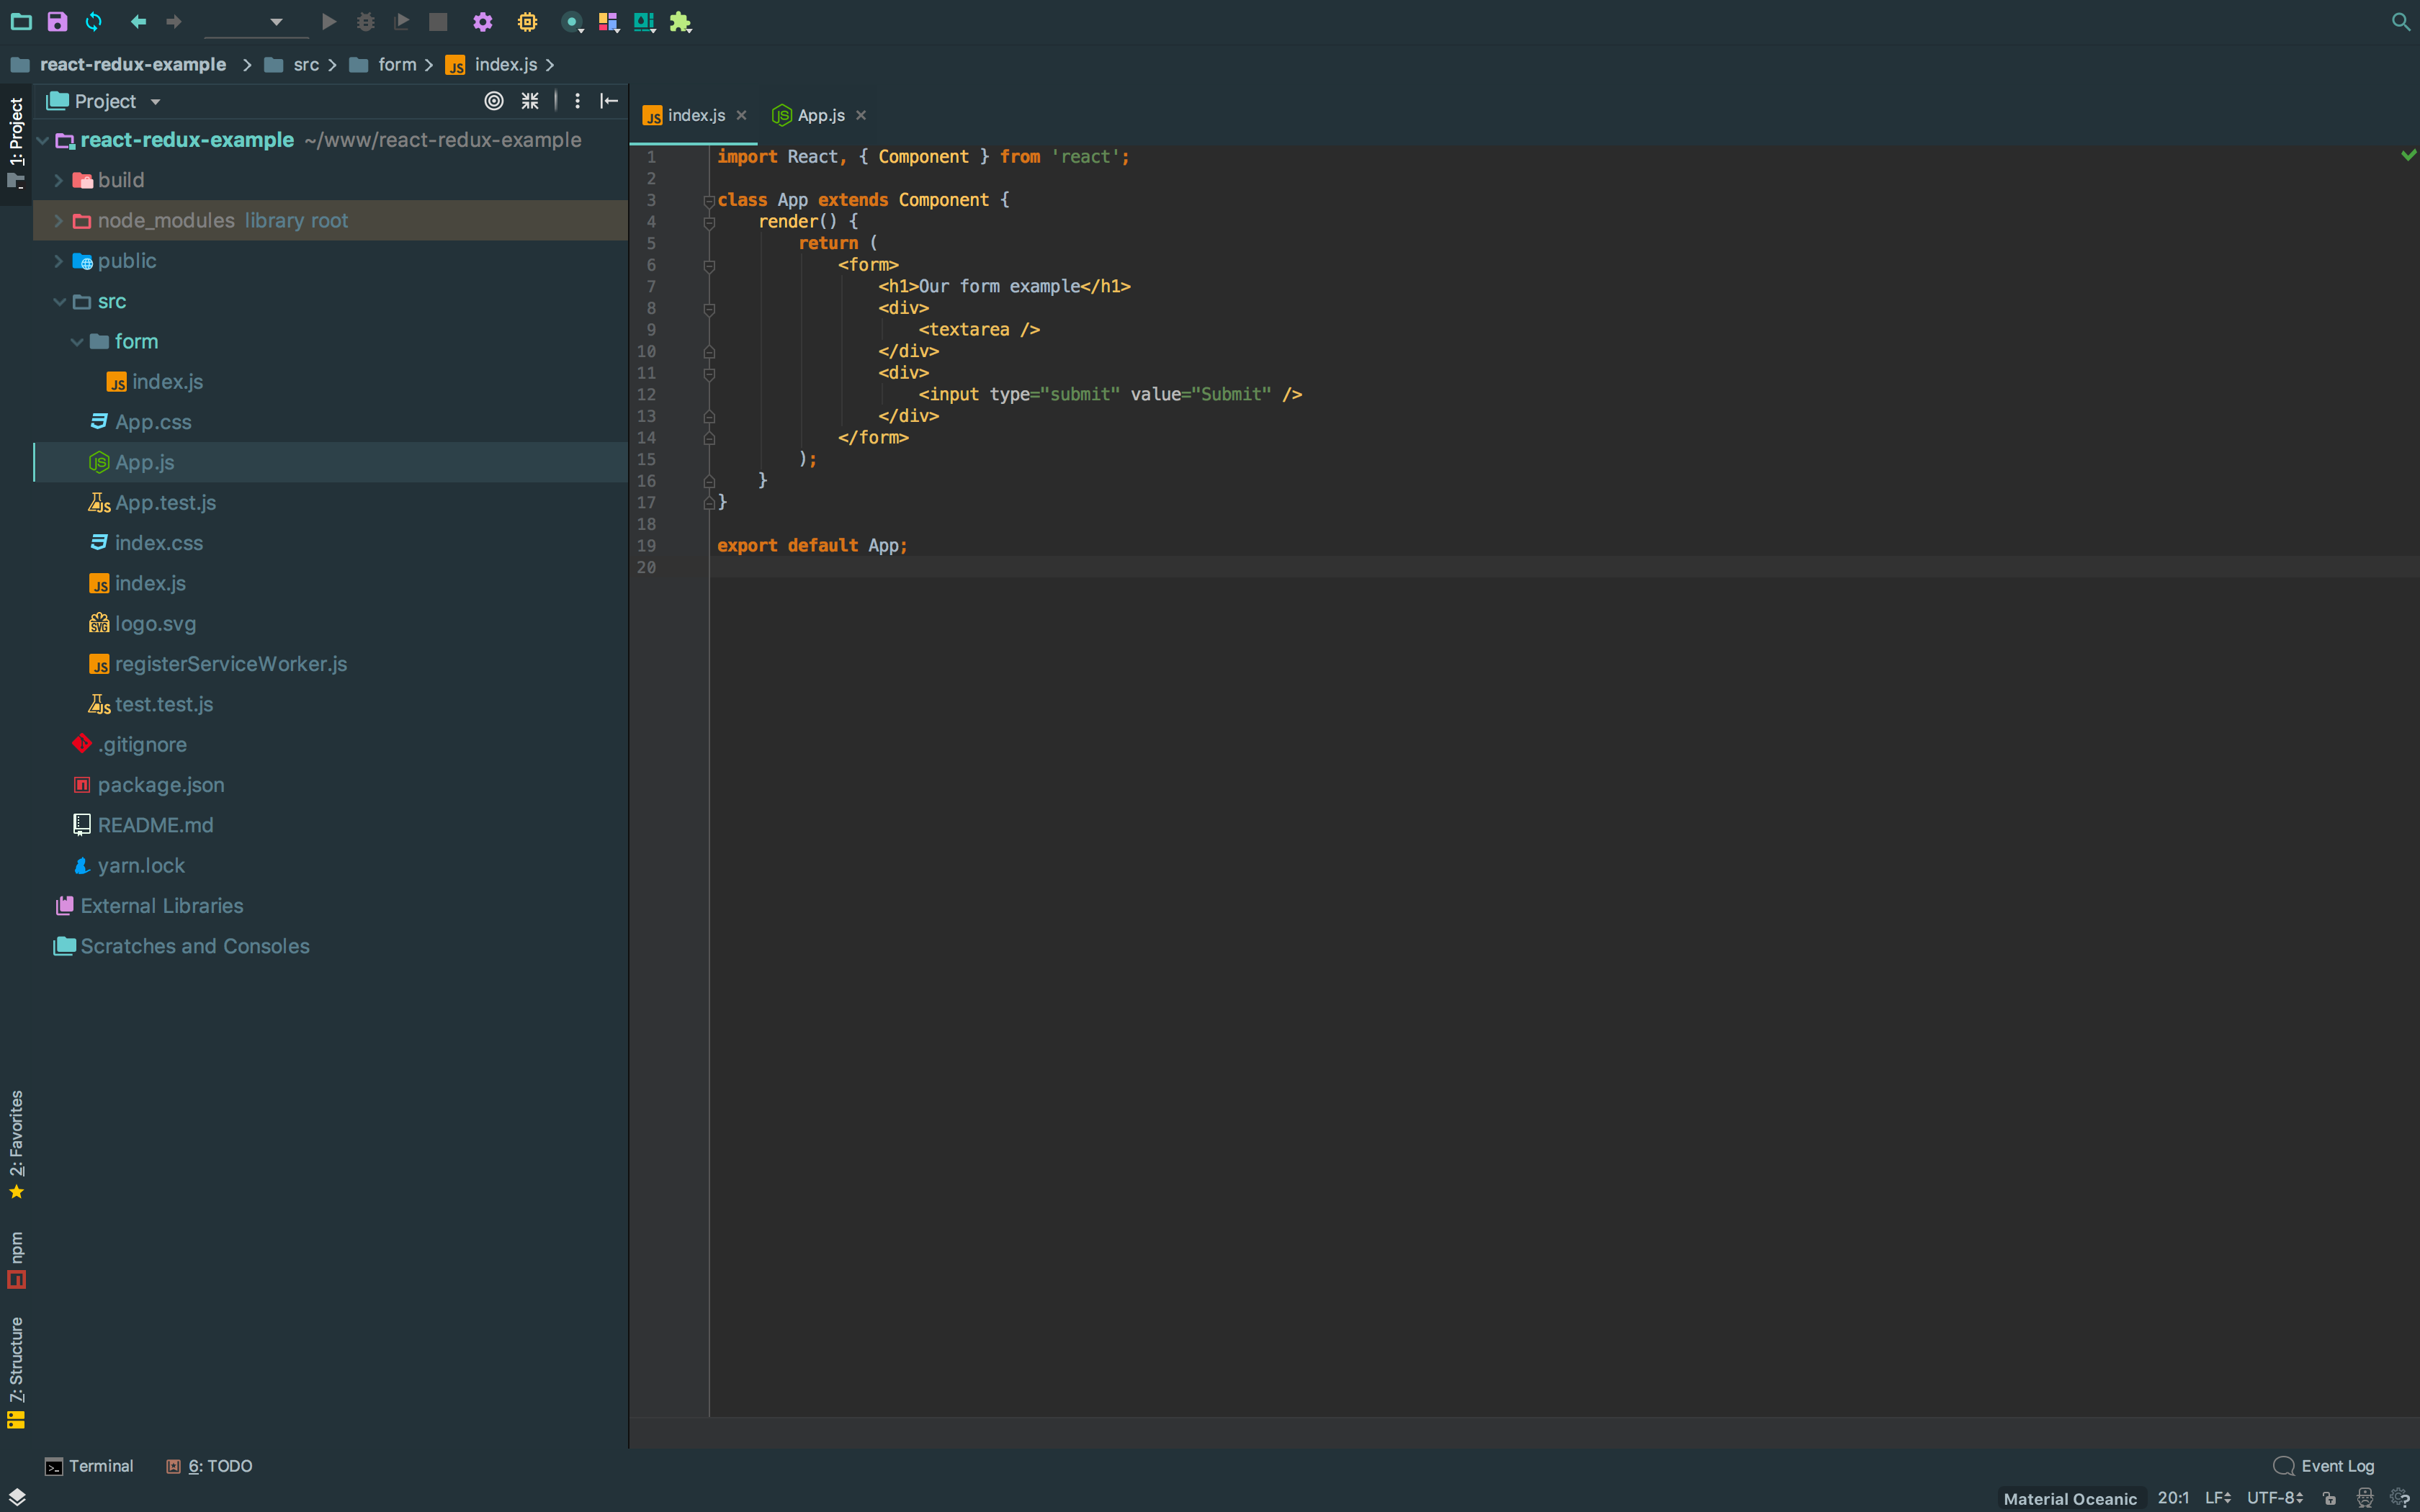Collapse the src folder tree node

[59, 301]
